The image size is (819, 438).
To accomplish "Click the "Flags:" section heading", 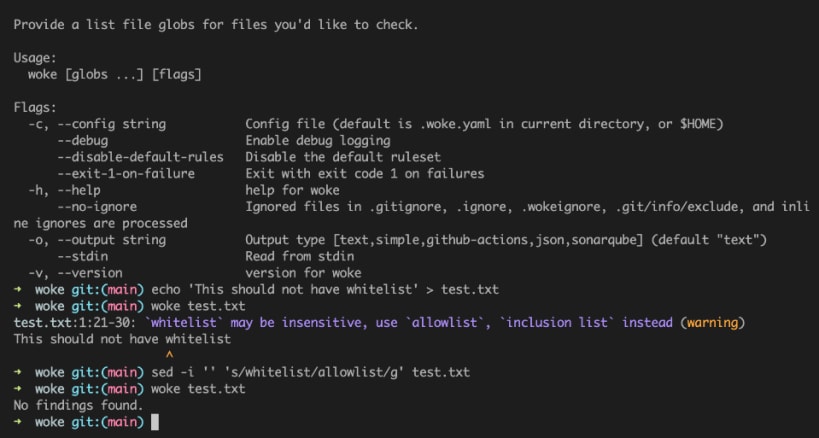I will click(36, 107).
